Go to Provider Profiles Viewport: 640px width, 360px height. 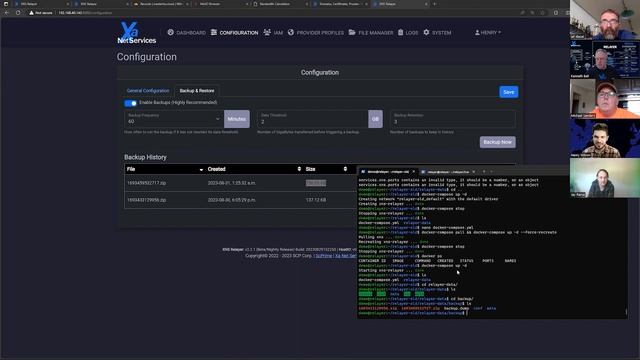pyautogui.click(x=316, y=33)
